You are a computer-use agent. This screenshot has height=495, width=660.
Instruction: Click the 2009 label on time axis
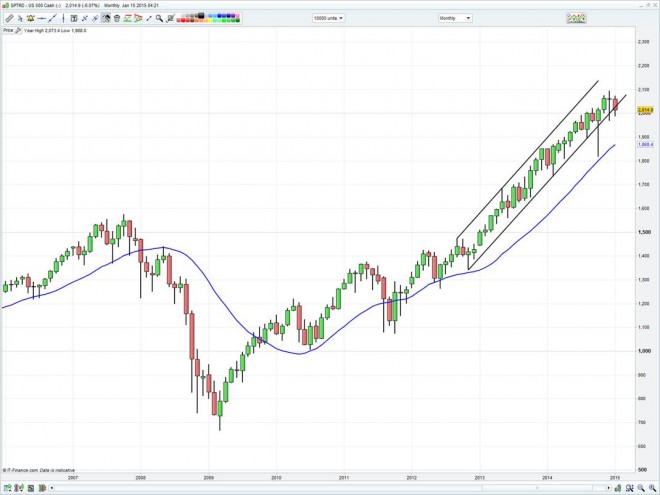(209, 477)
